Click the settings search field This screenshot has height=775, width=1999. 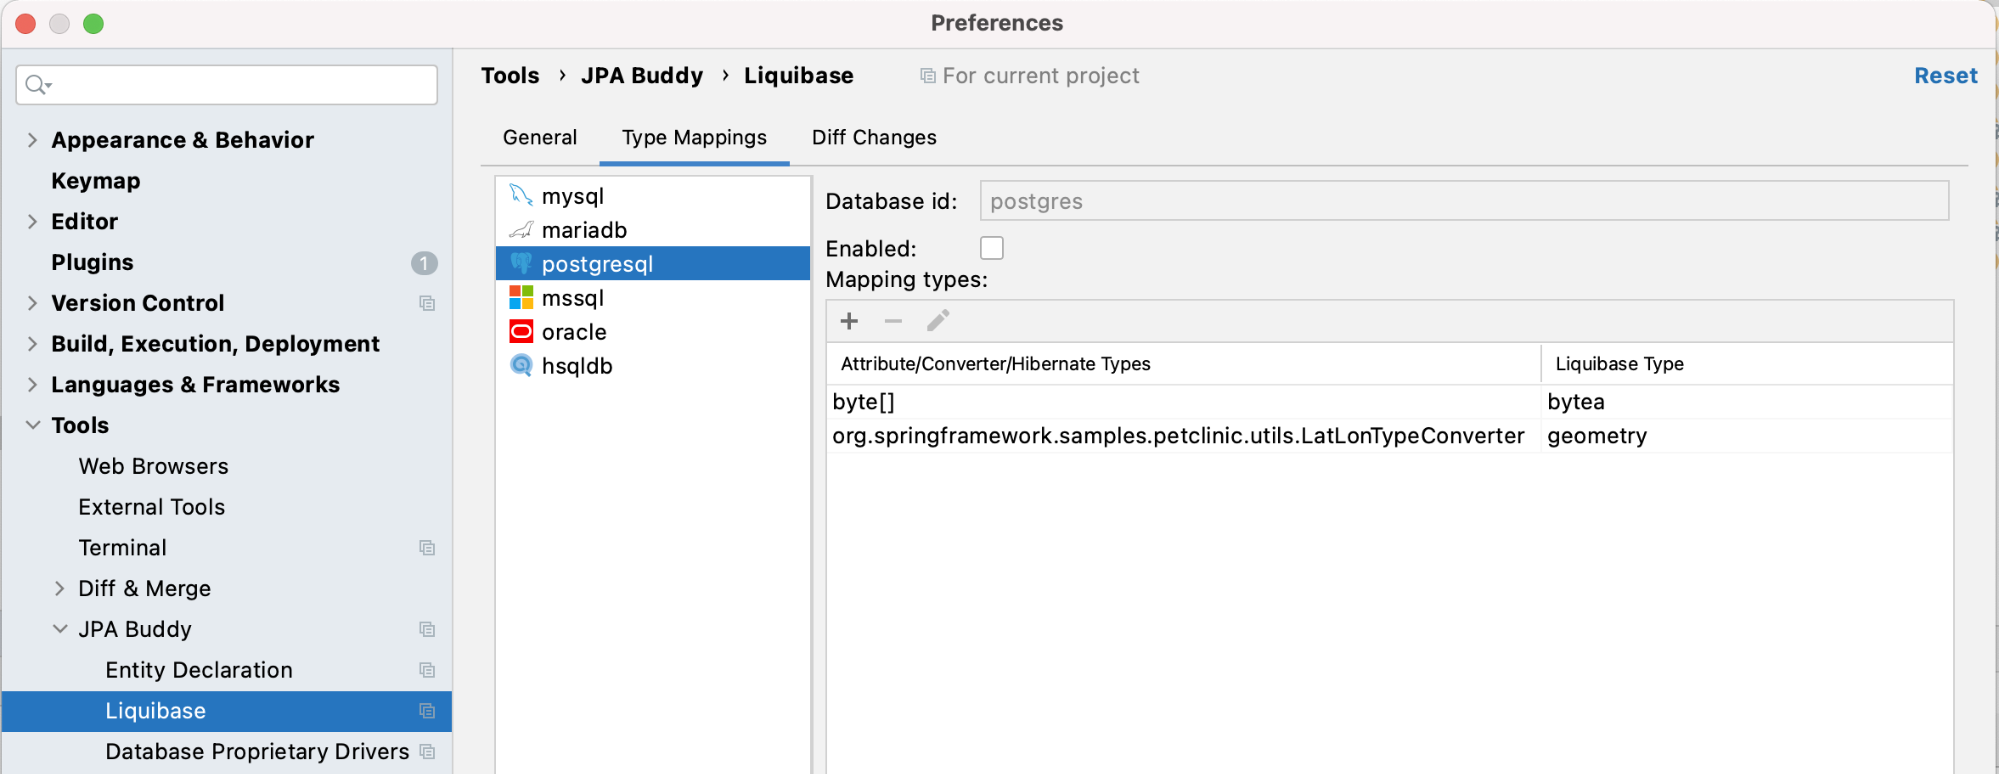click(227, 85)
